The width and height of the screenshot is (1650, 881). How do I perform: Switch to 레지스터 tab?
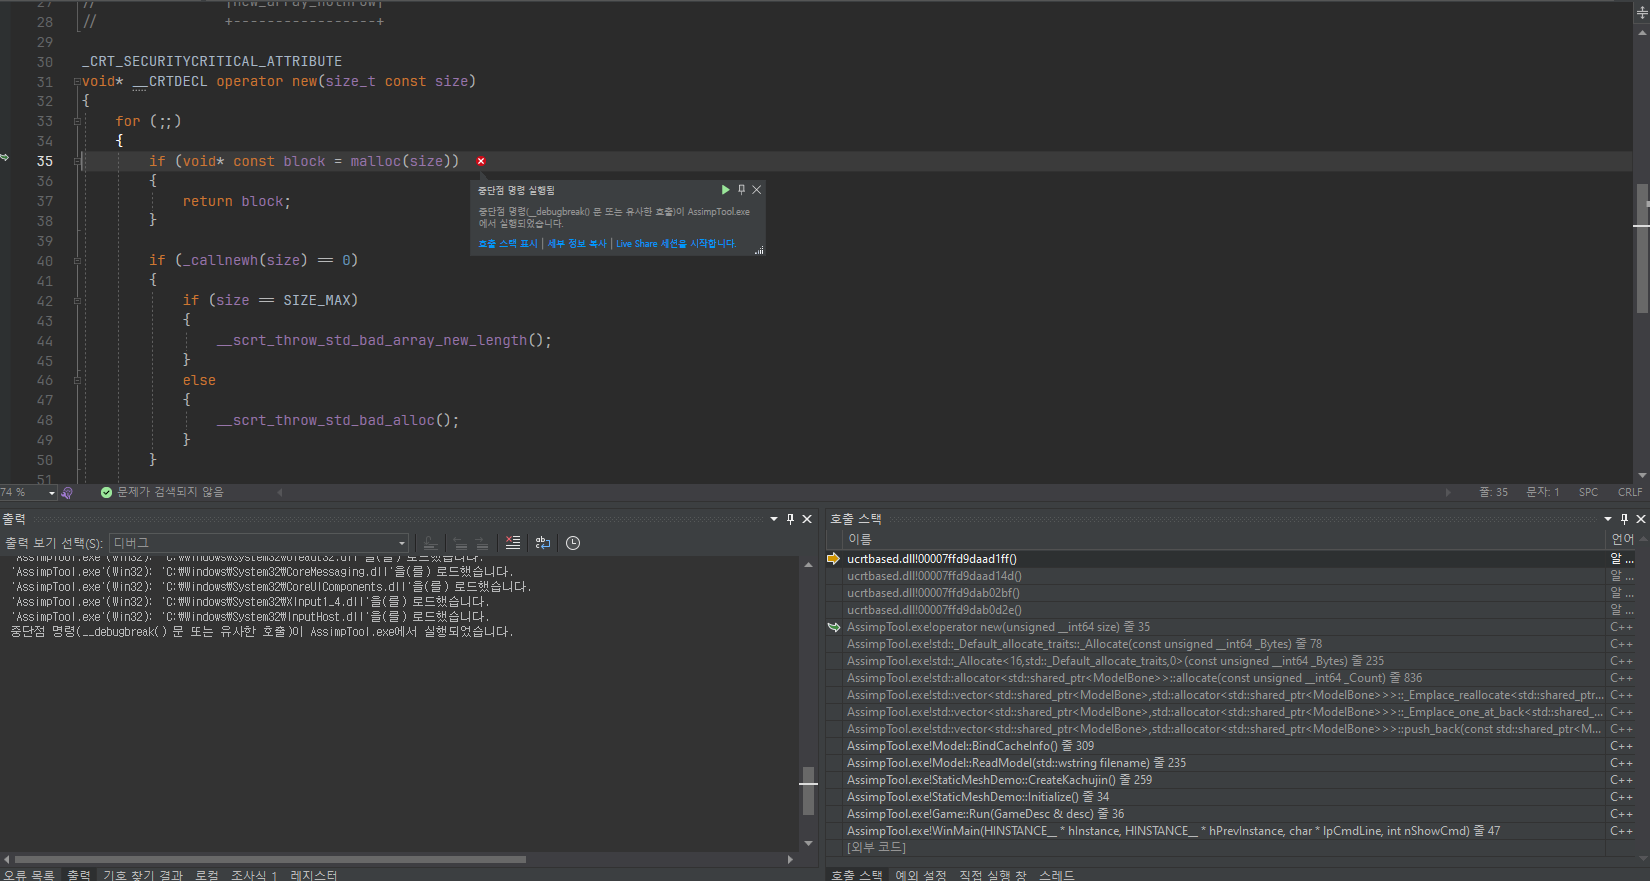(314, 875)
